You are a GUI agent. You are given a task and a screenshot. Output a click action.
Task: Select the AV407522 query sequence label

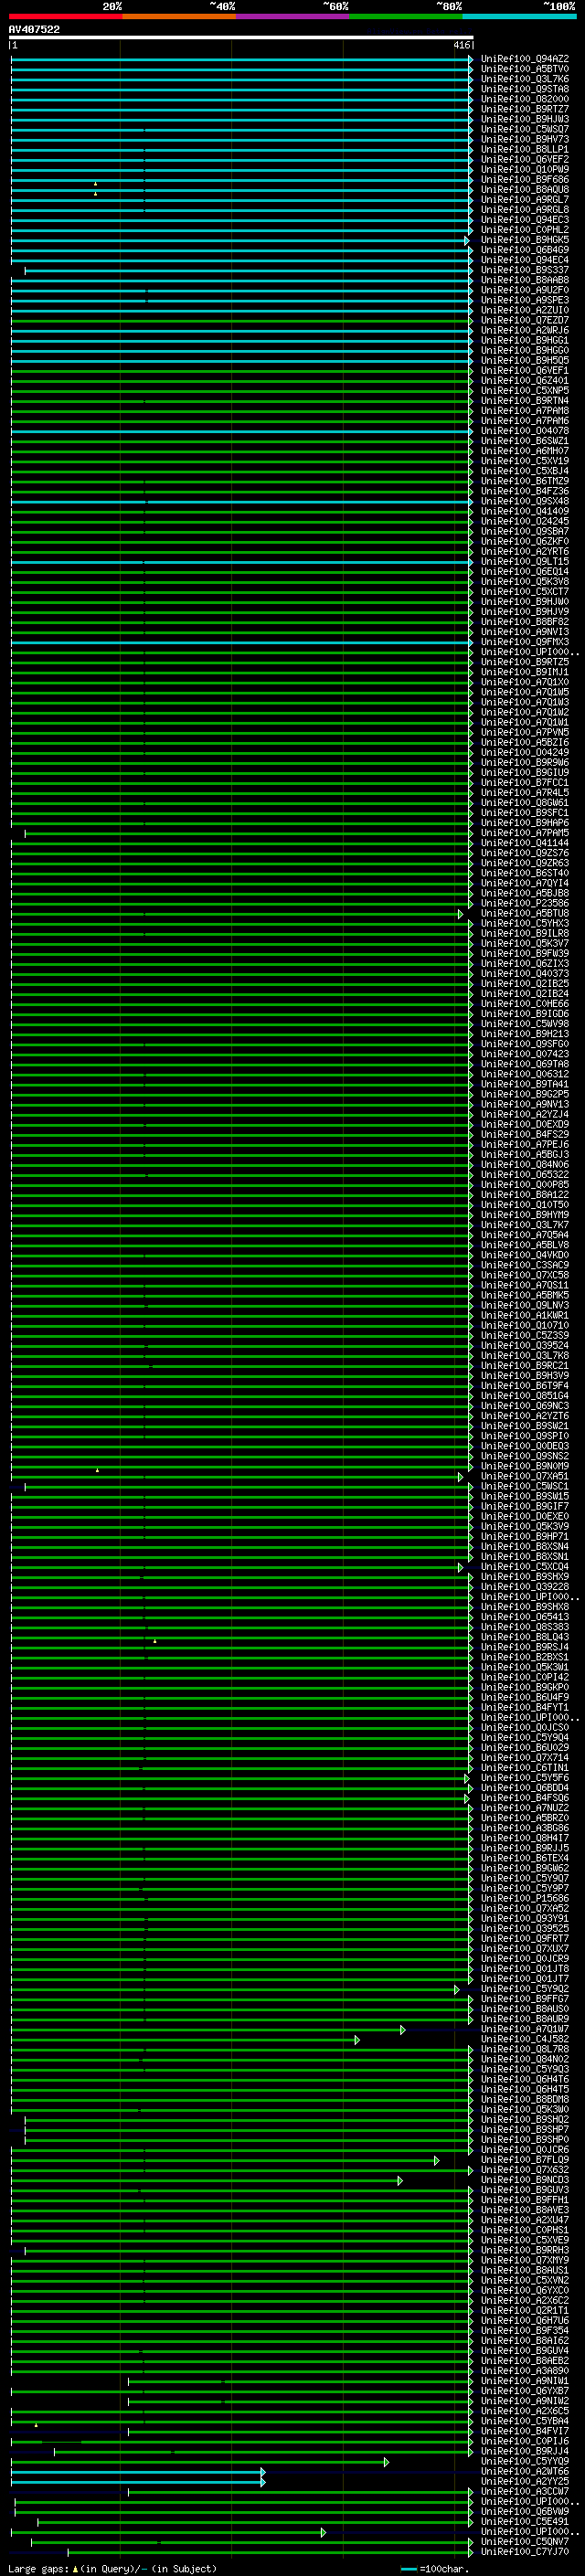click(x=34, y=29)
